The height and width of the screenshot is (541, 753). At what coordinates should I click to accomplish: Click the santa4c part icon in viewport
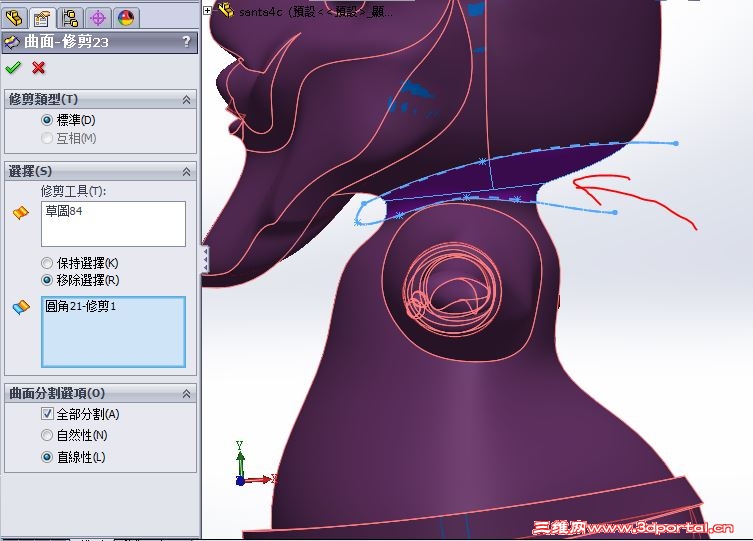[x=226, y=9]
